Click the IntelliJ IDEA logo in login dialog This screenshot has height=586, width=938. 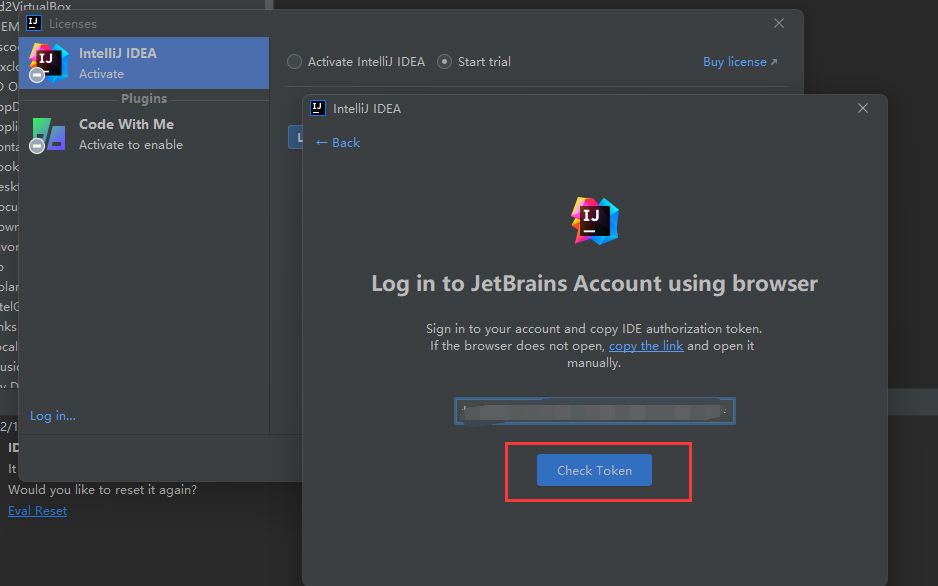click(594, 221)
